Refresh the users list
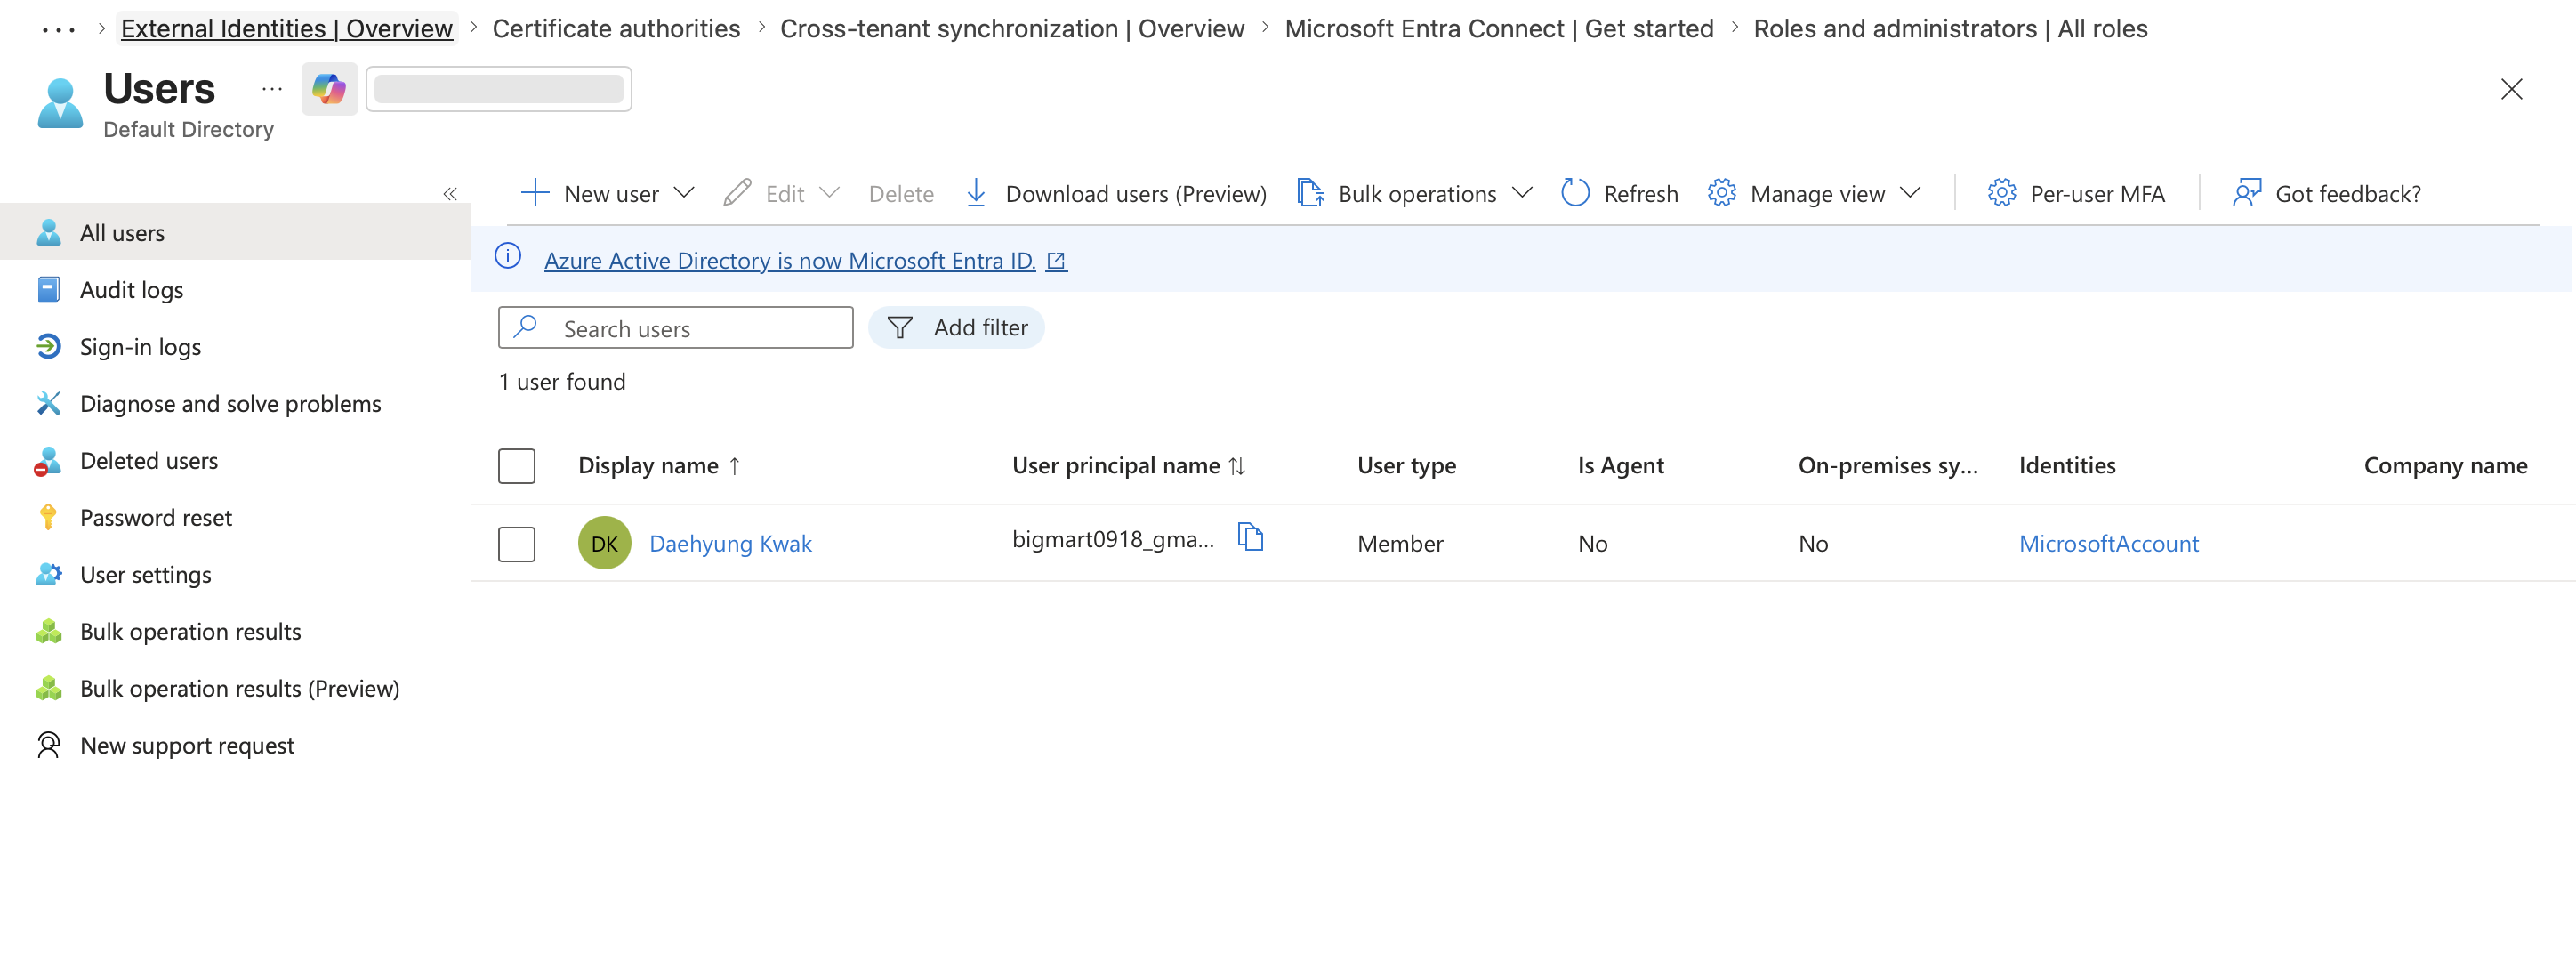 pos(1619,194)
